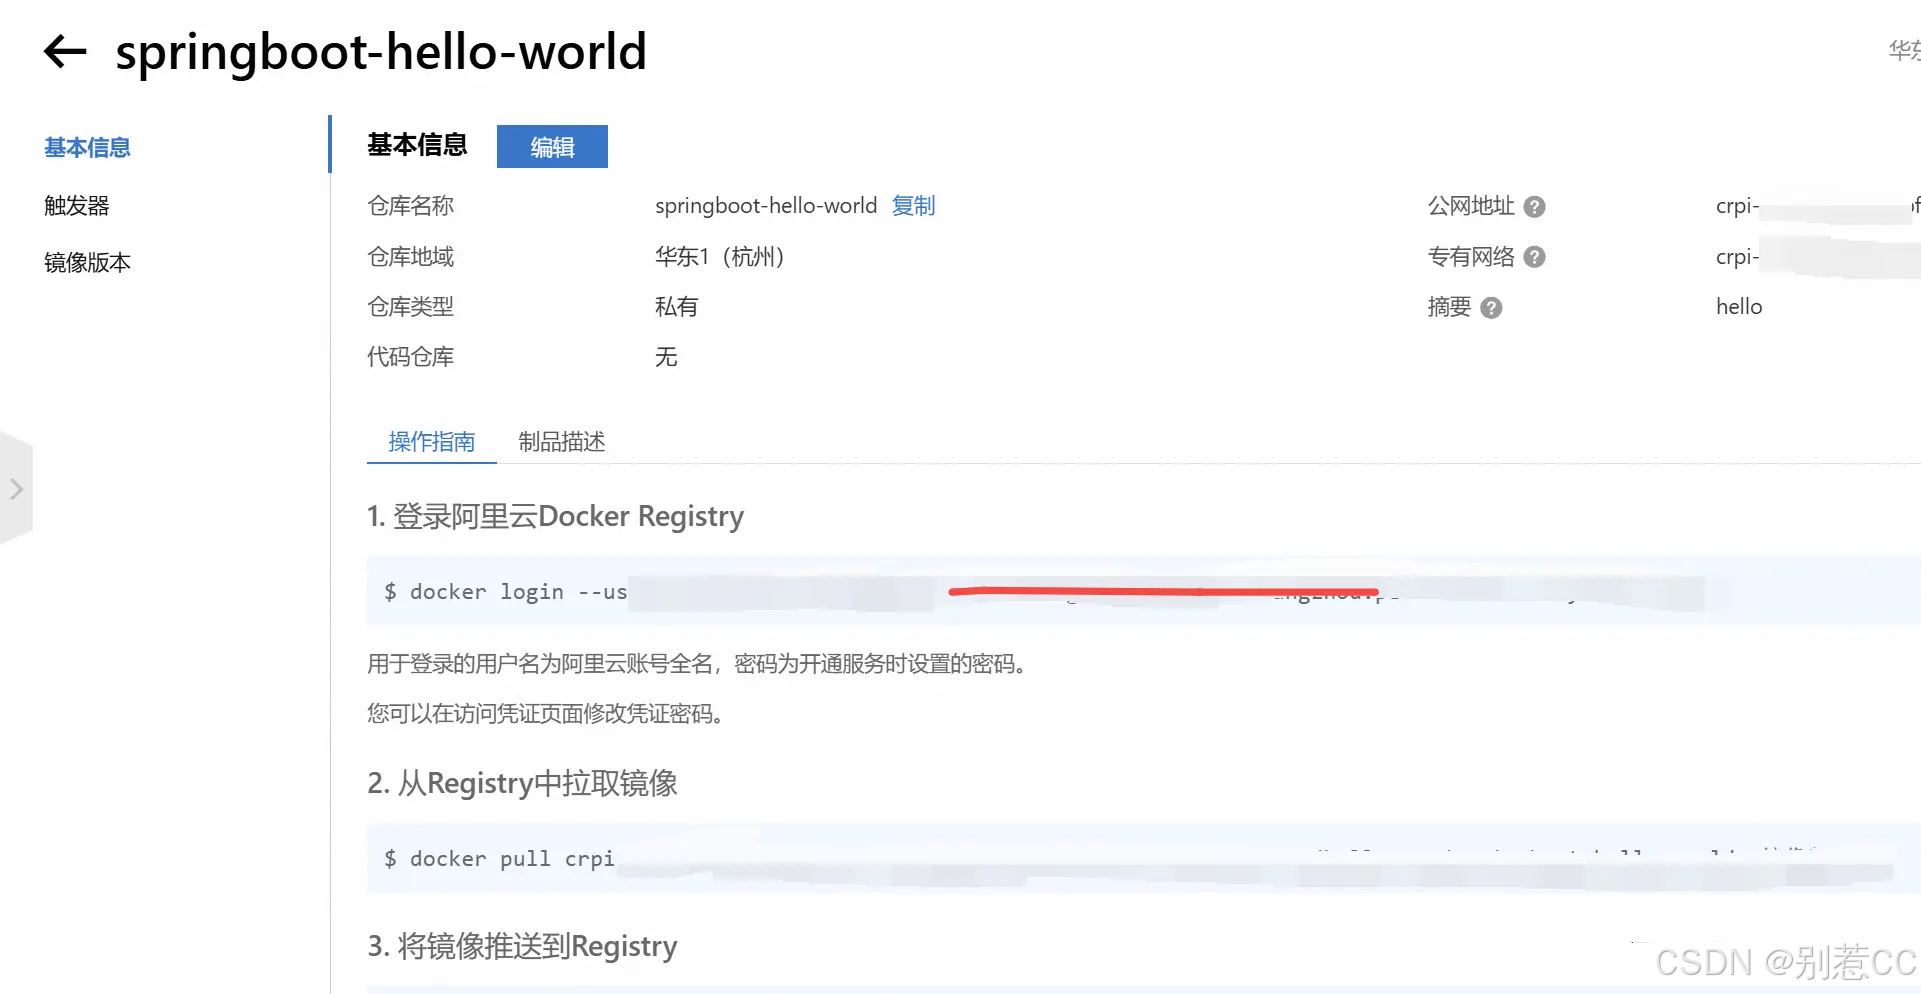
Task: Click code repository value 无
Action: [666, 357]
